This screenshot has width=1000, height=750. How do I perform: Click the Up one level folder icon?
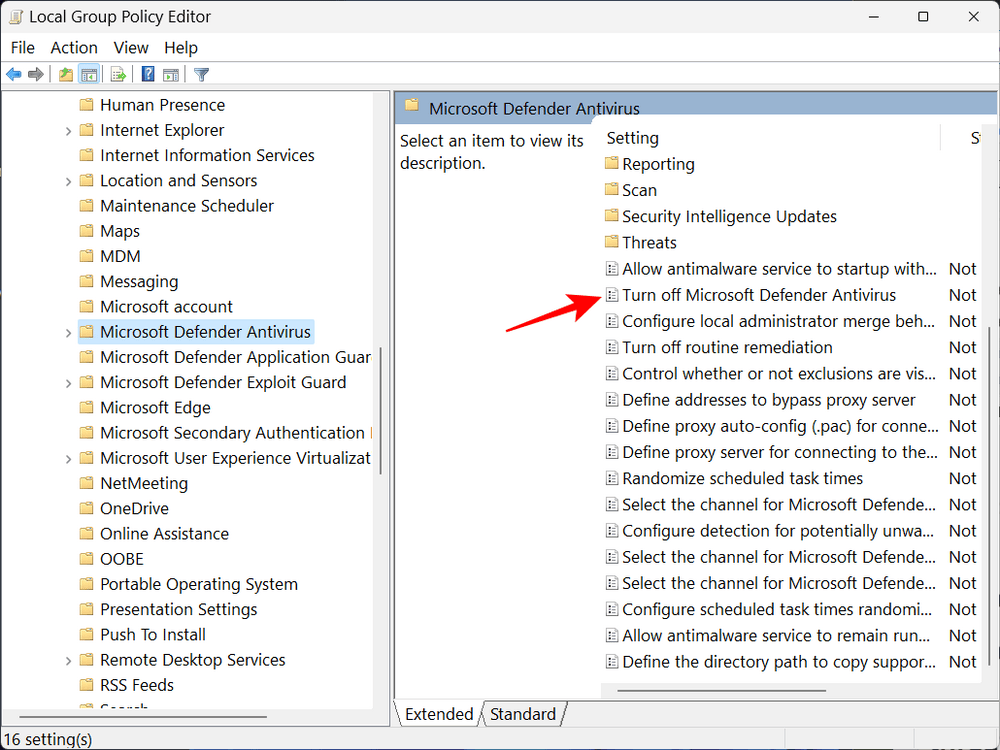click(65, 74)
